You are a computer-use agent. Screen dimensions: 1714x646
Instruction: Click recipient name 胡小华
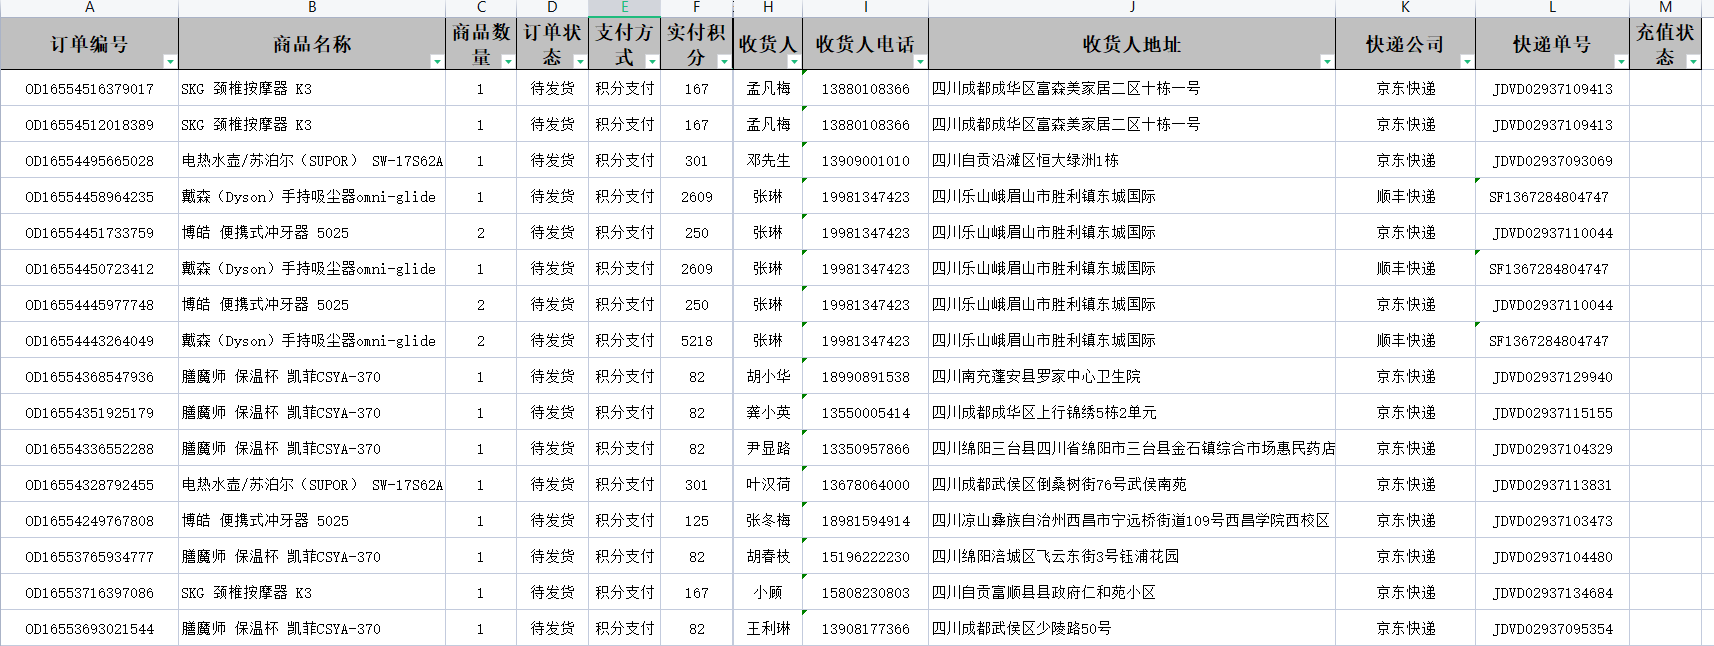point(768,377)
